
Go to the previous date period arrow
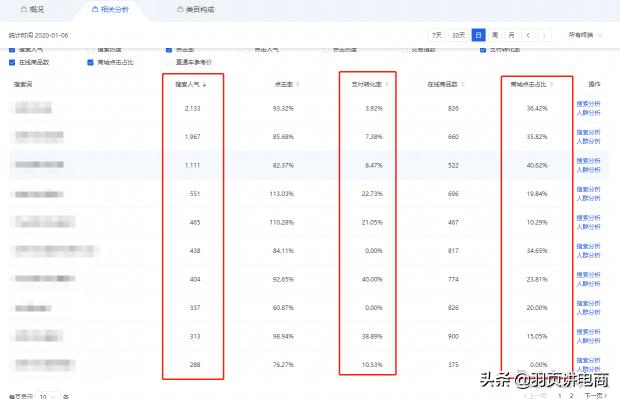pyautogui.click(x=528, y=35)
